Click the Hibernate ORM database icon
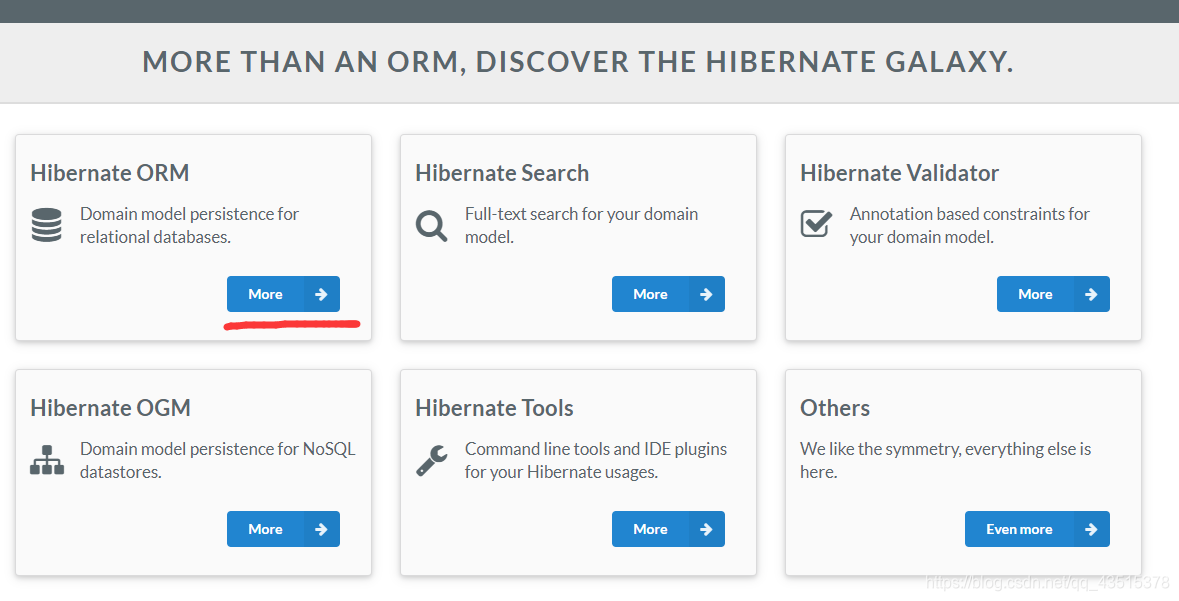 pyautogui.click(x=47, y=225)
